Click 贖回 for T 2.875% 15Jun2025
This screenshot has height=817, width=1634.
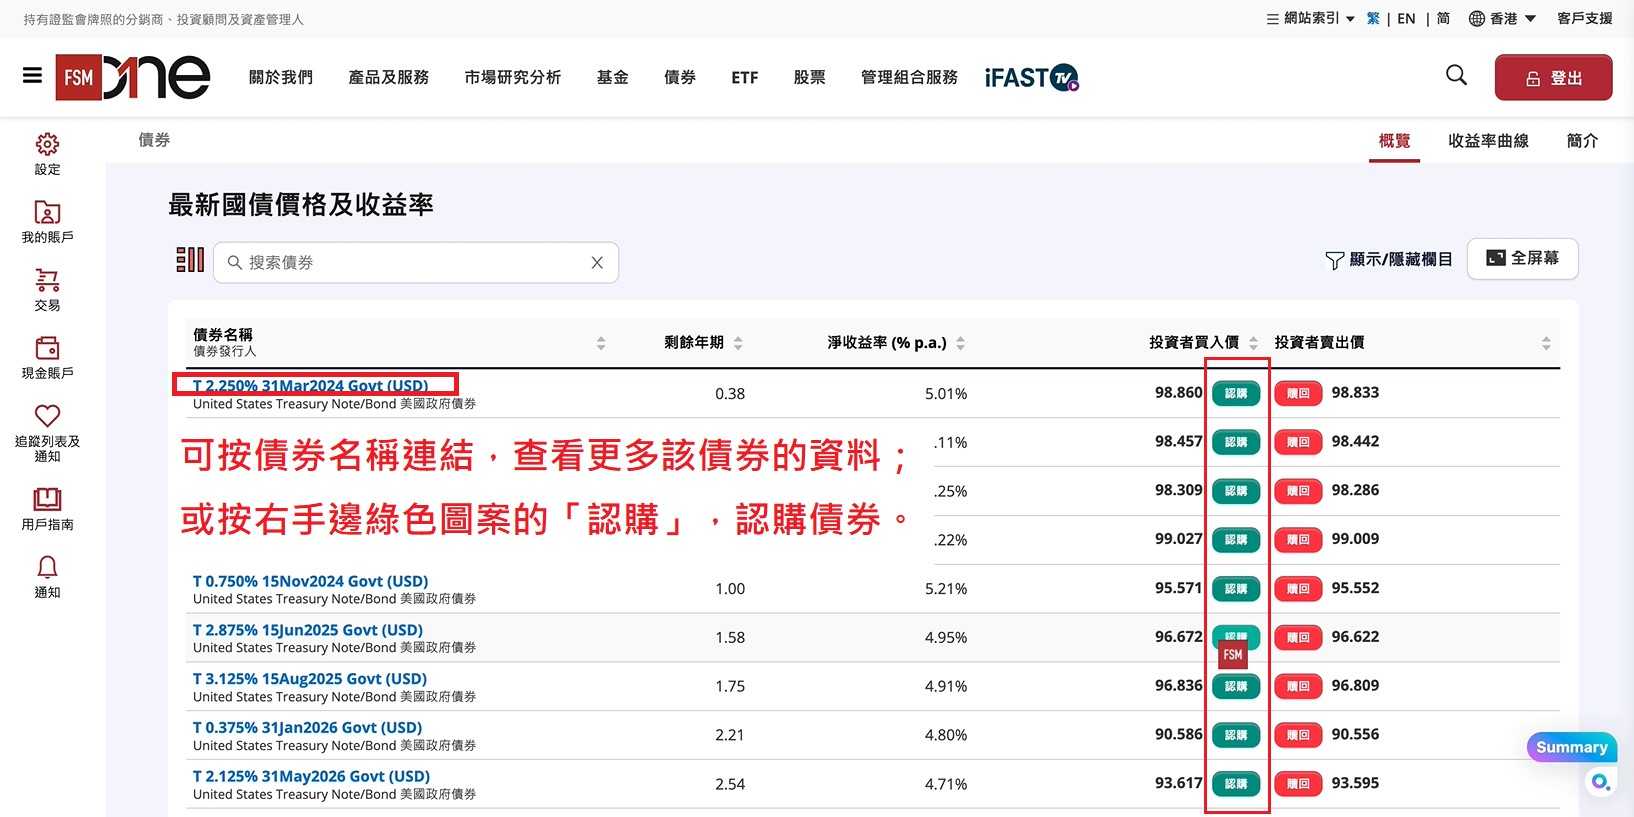[x=1298, y=637]
